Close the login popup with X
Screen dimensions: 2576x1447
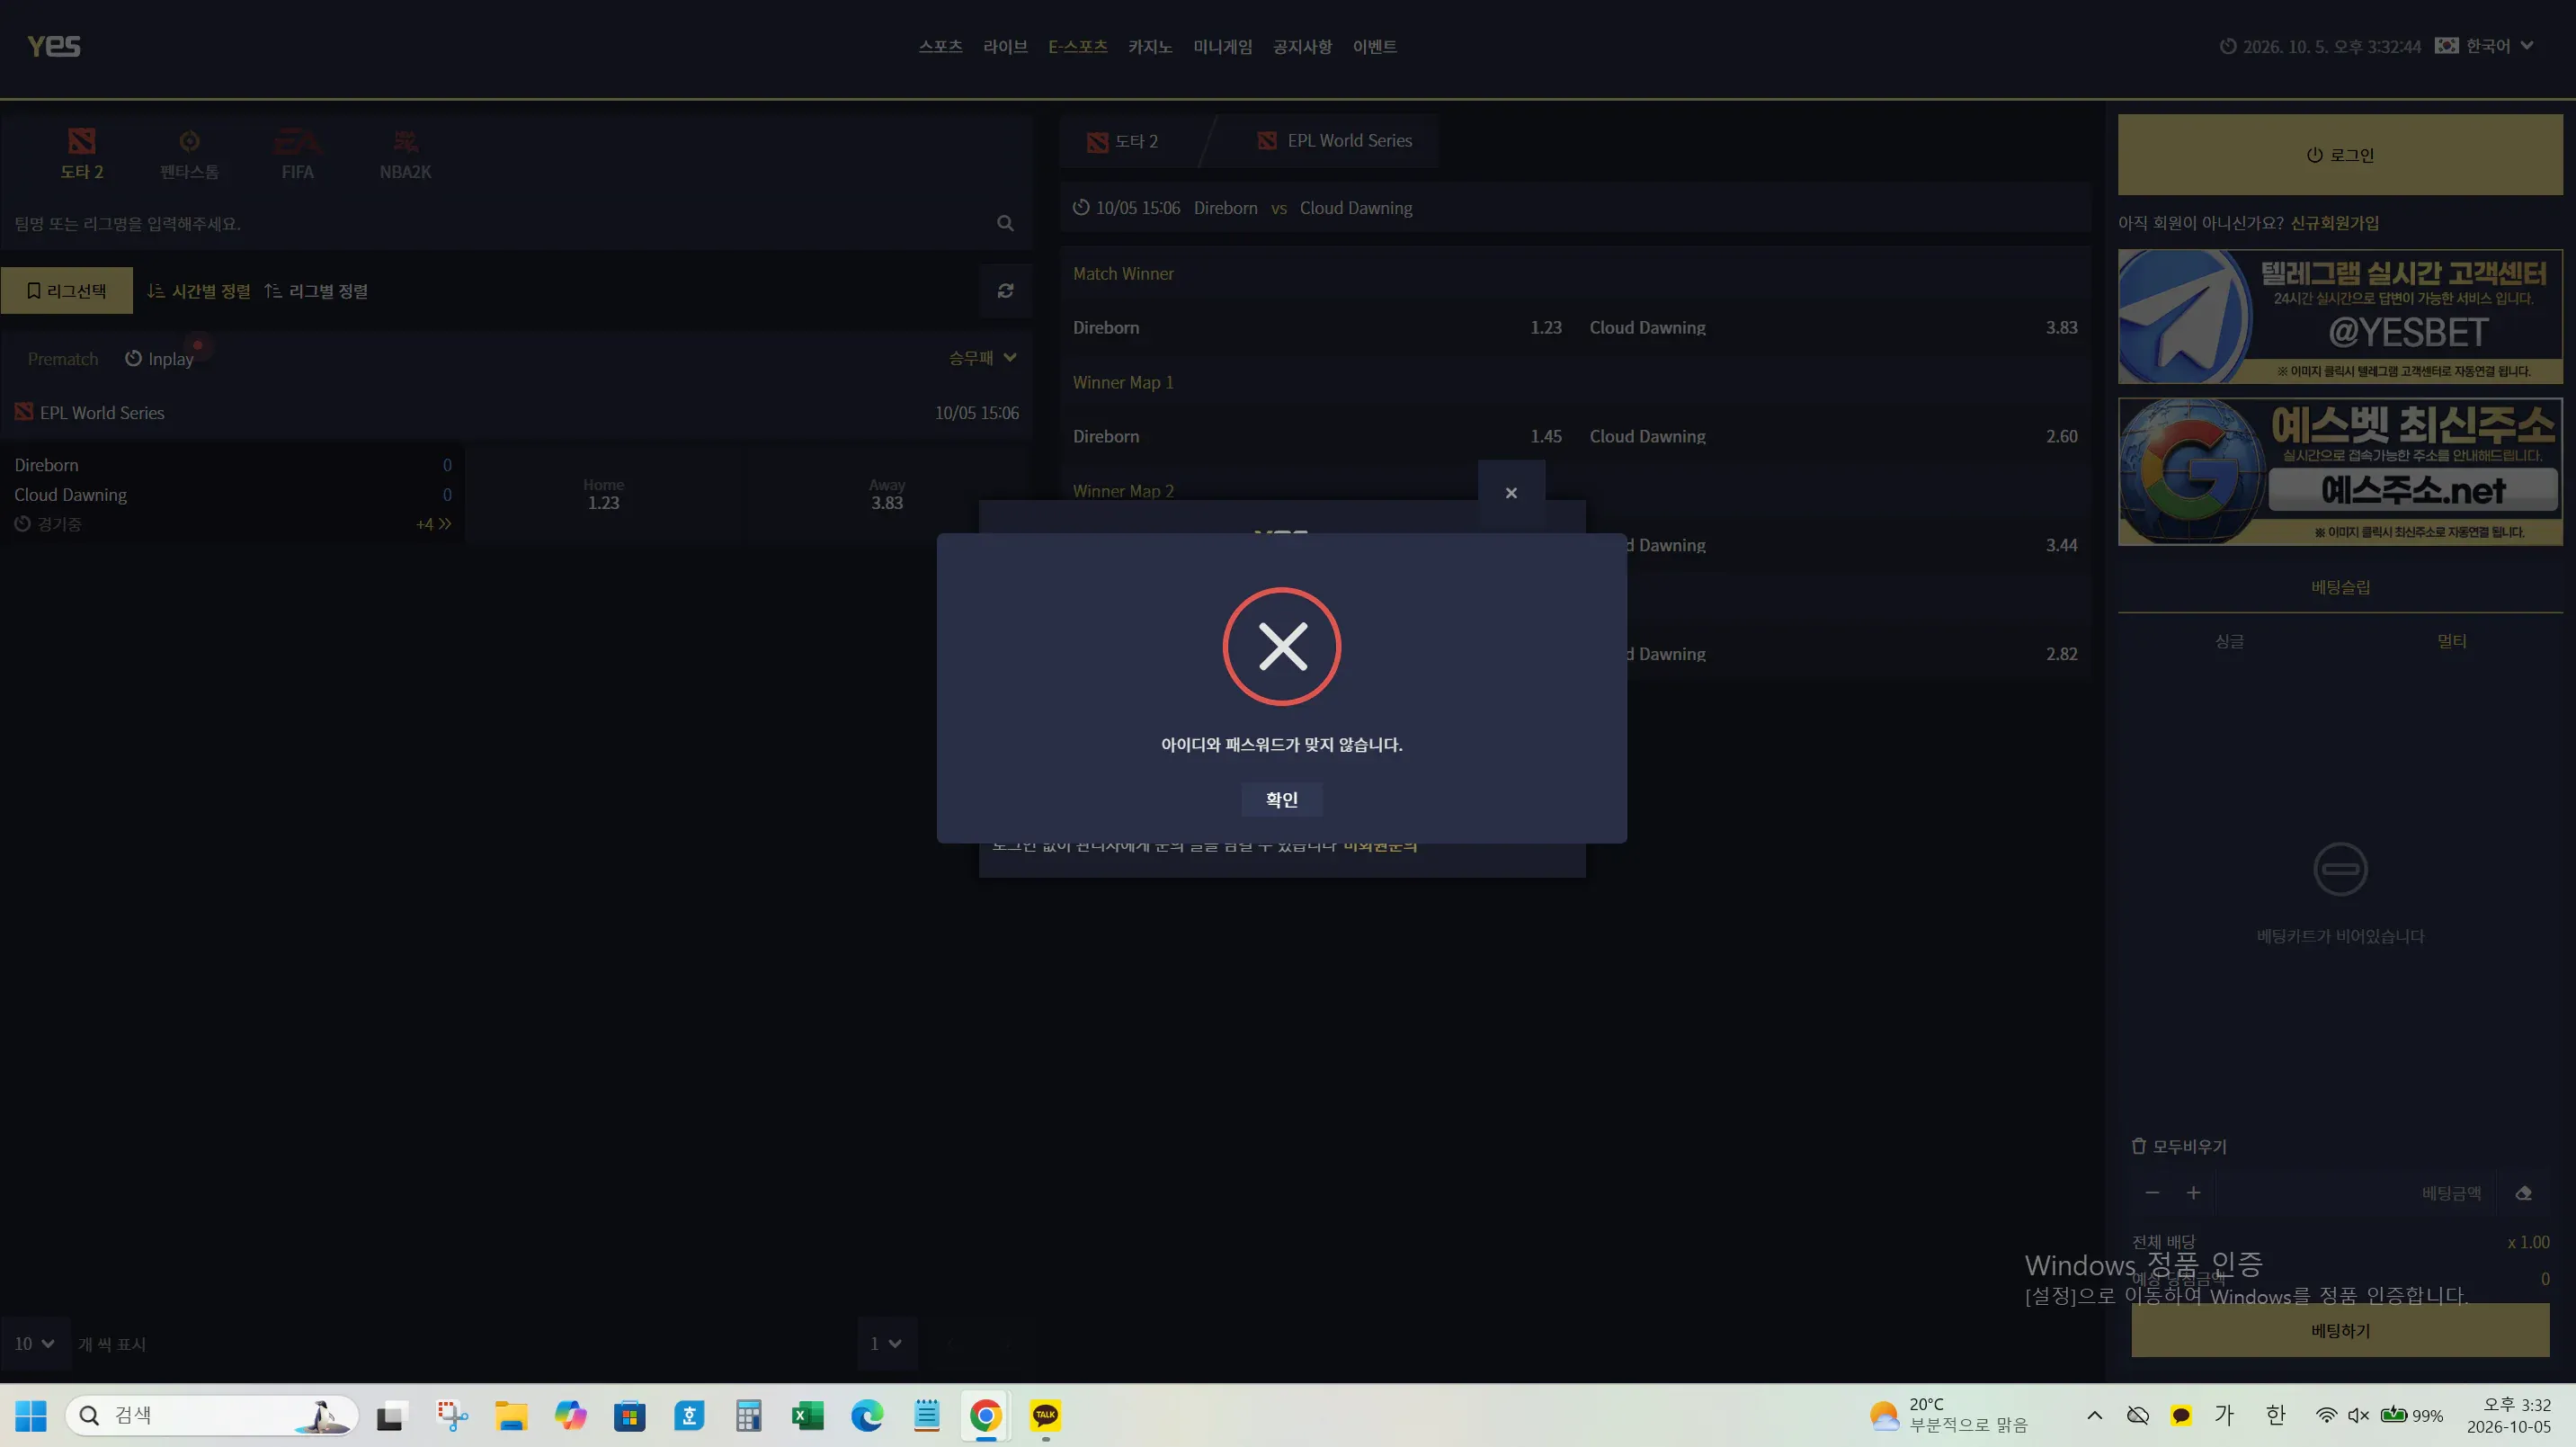[x=1511, y=493]
